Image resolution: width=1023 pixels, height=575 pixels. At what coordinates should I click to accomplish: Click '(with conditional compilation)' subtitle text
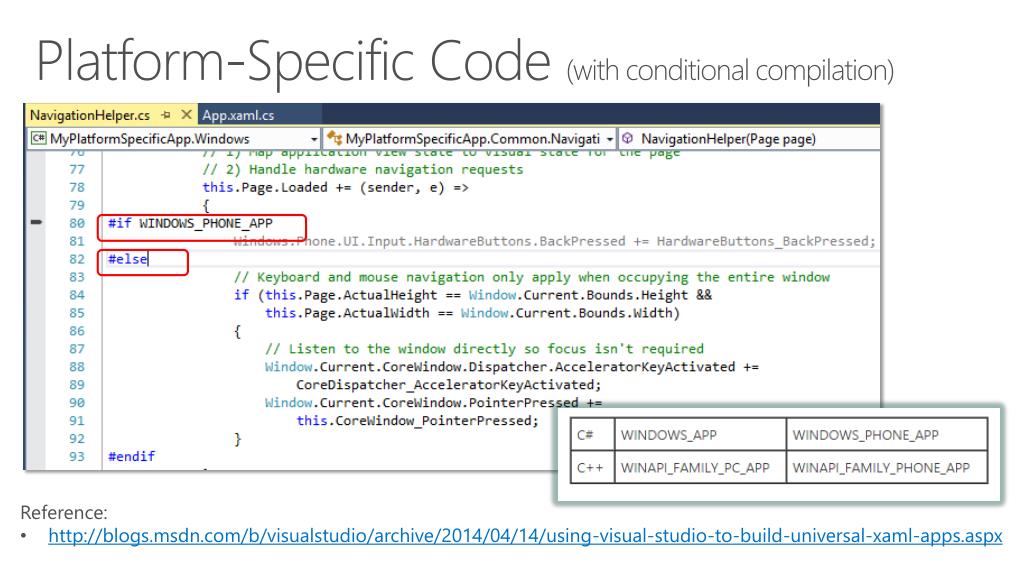(x=730, y=70)
